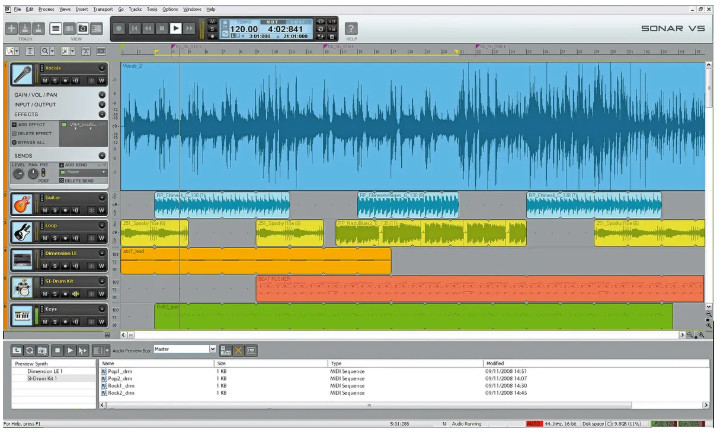
Task: Click the browser move-up-folder icon
Action: [x=17, y=351]
